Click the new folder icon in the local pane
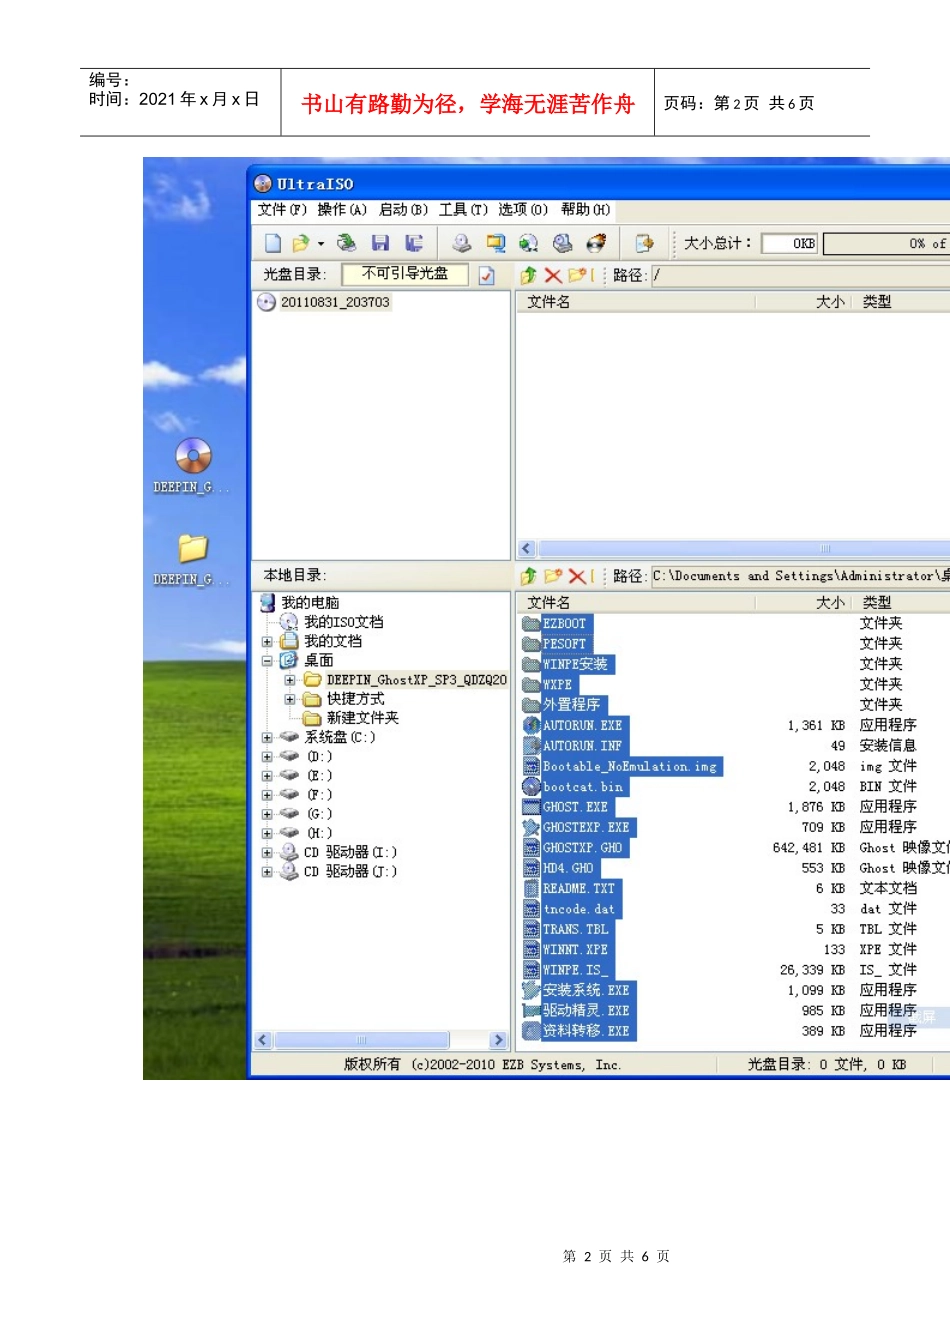This screenshot has height=1344, width=950. click(554, 576)
